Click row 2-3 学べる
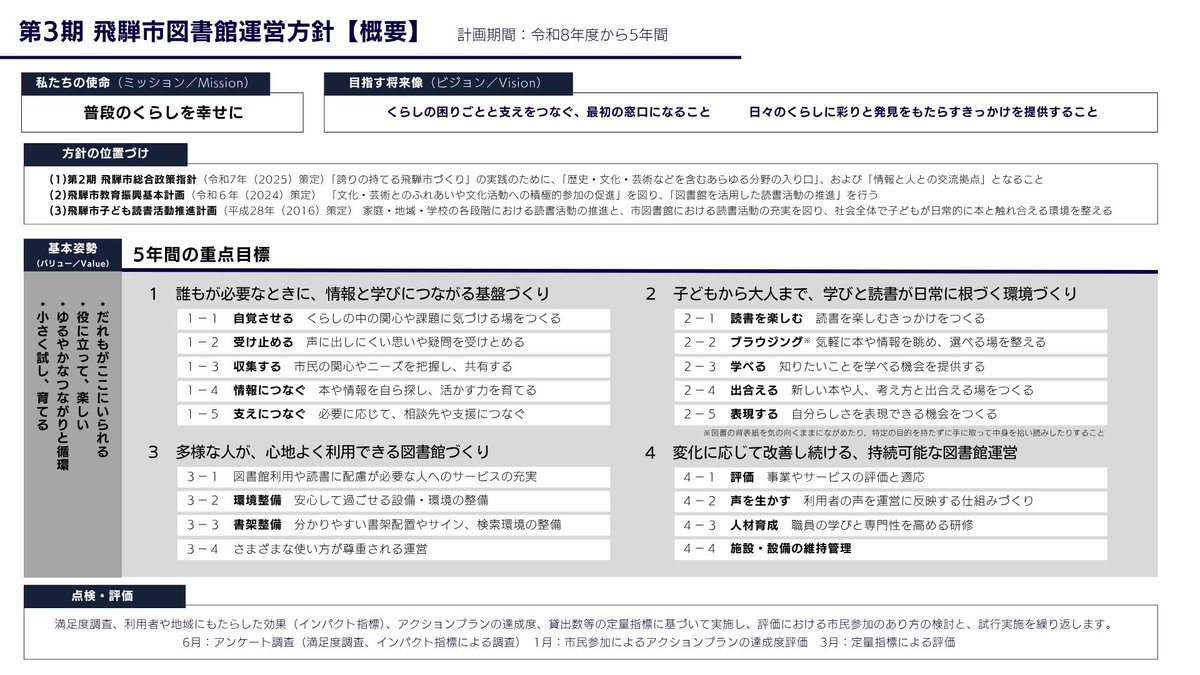 (891, 366)
